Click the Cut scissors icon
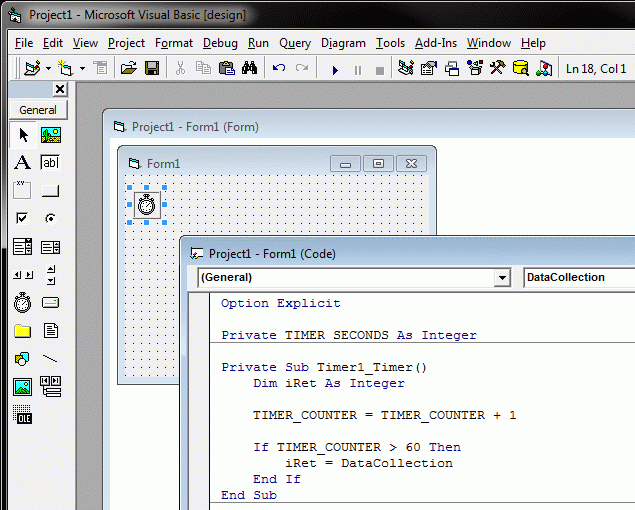Image resolution: width=635 pixels, height=510 pixels. 180,68
